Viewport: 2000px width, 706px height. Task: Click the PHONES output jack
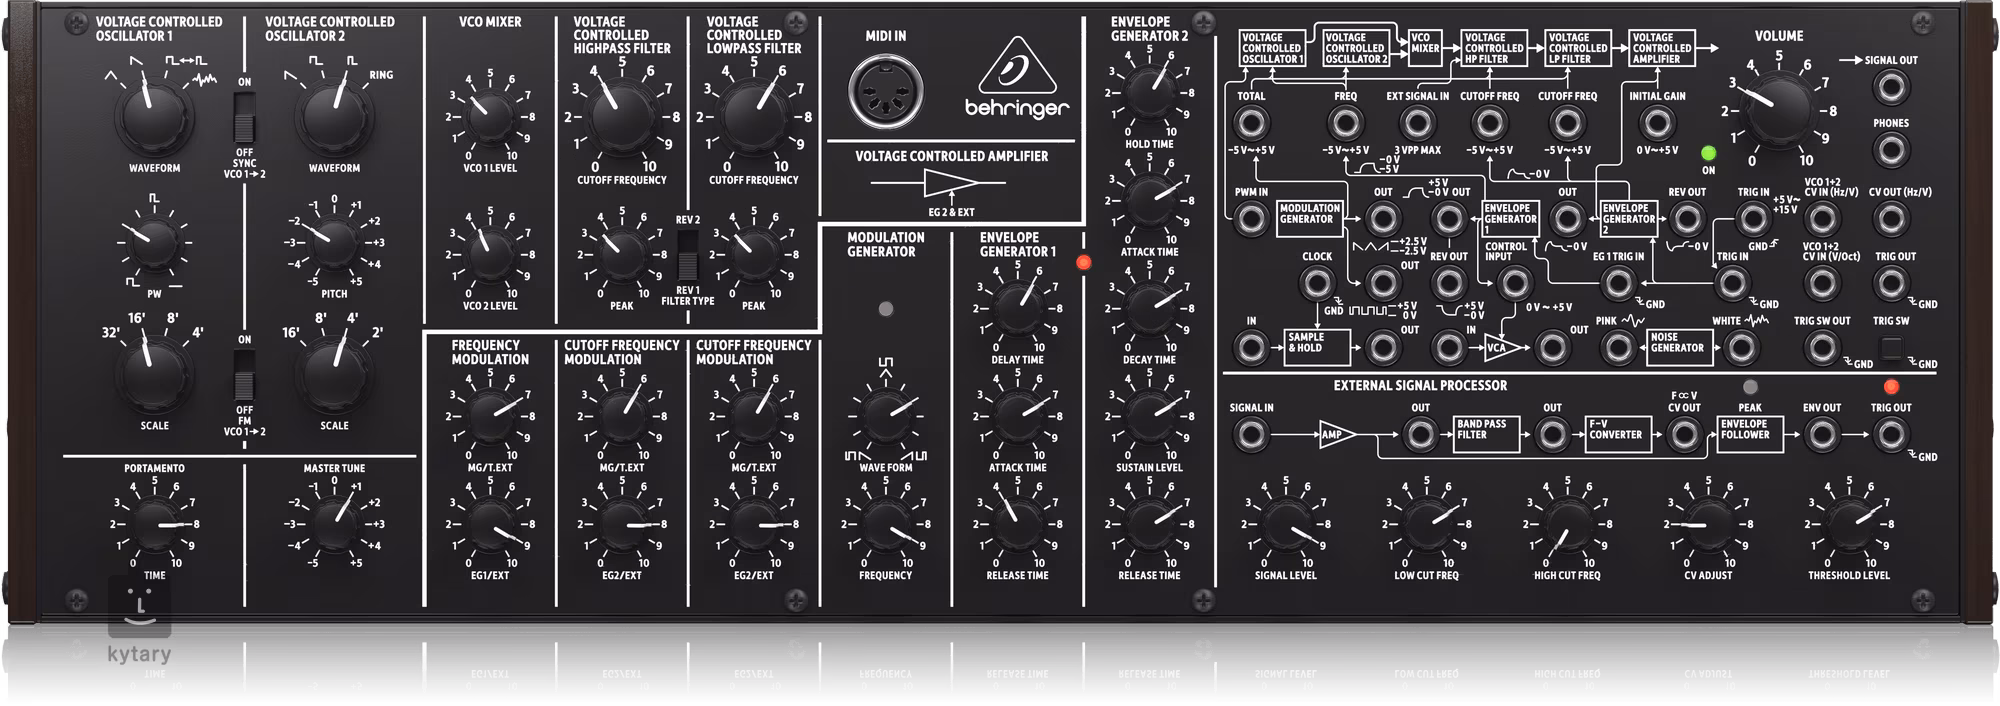point(1889,150)
